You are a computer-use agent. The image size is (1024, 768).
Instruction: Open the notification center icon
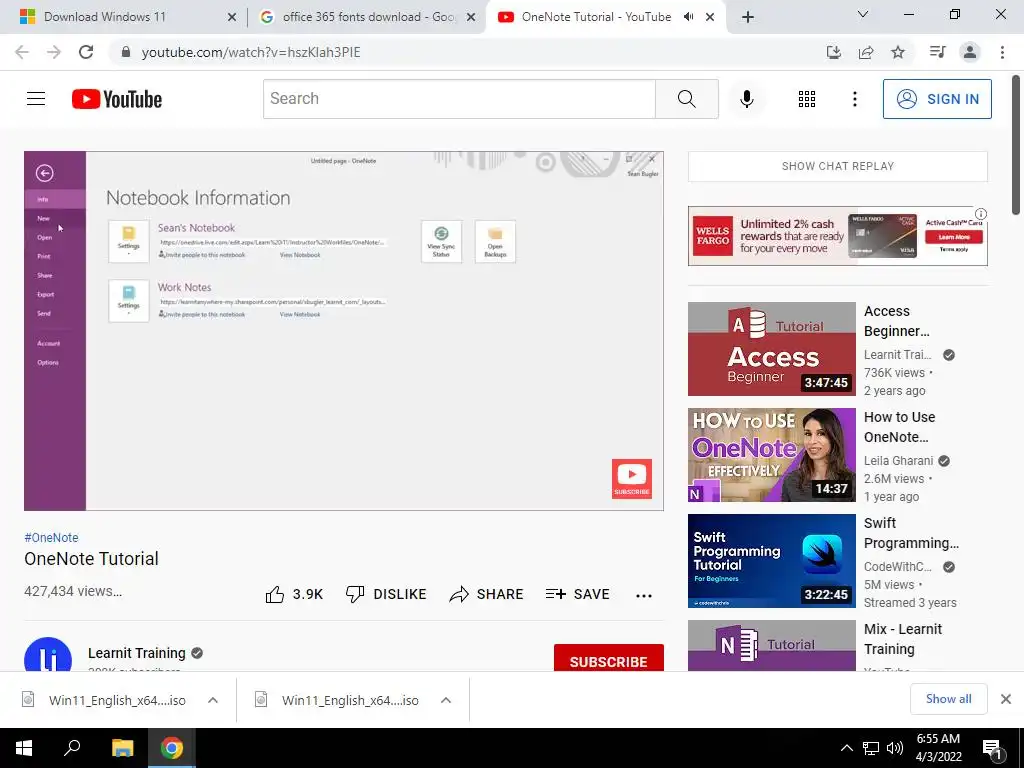992,748
